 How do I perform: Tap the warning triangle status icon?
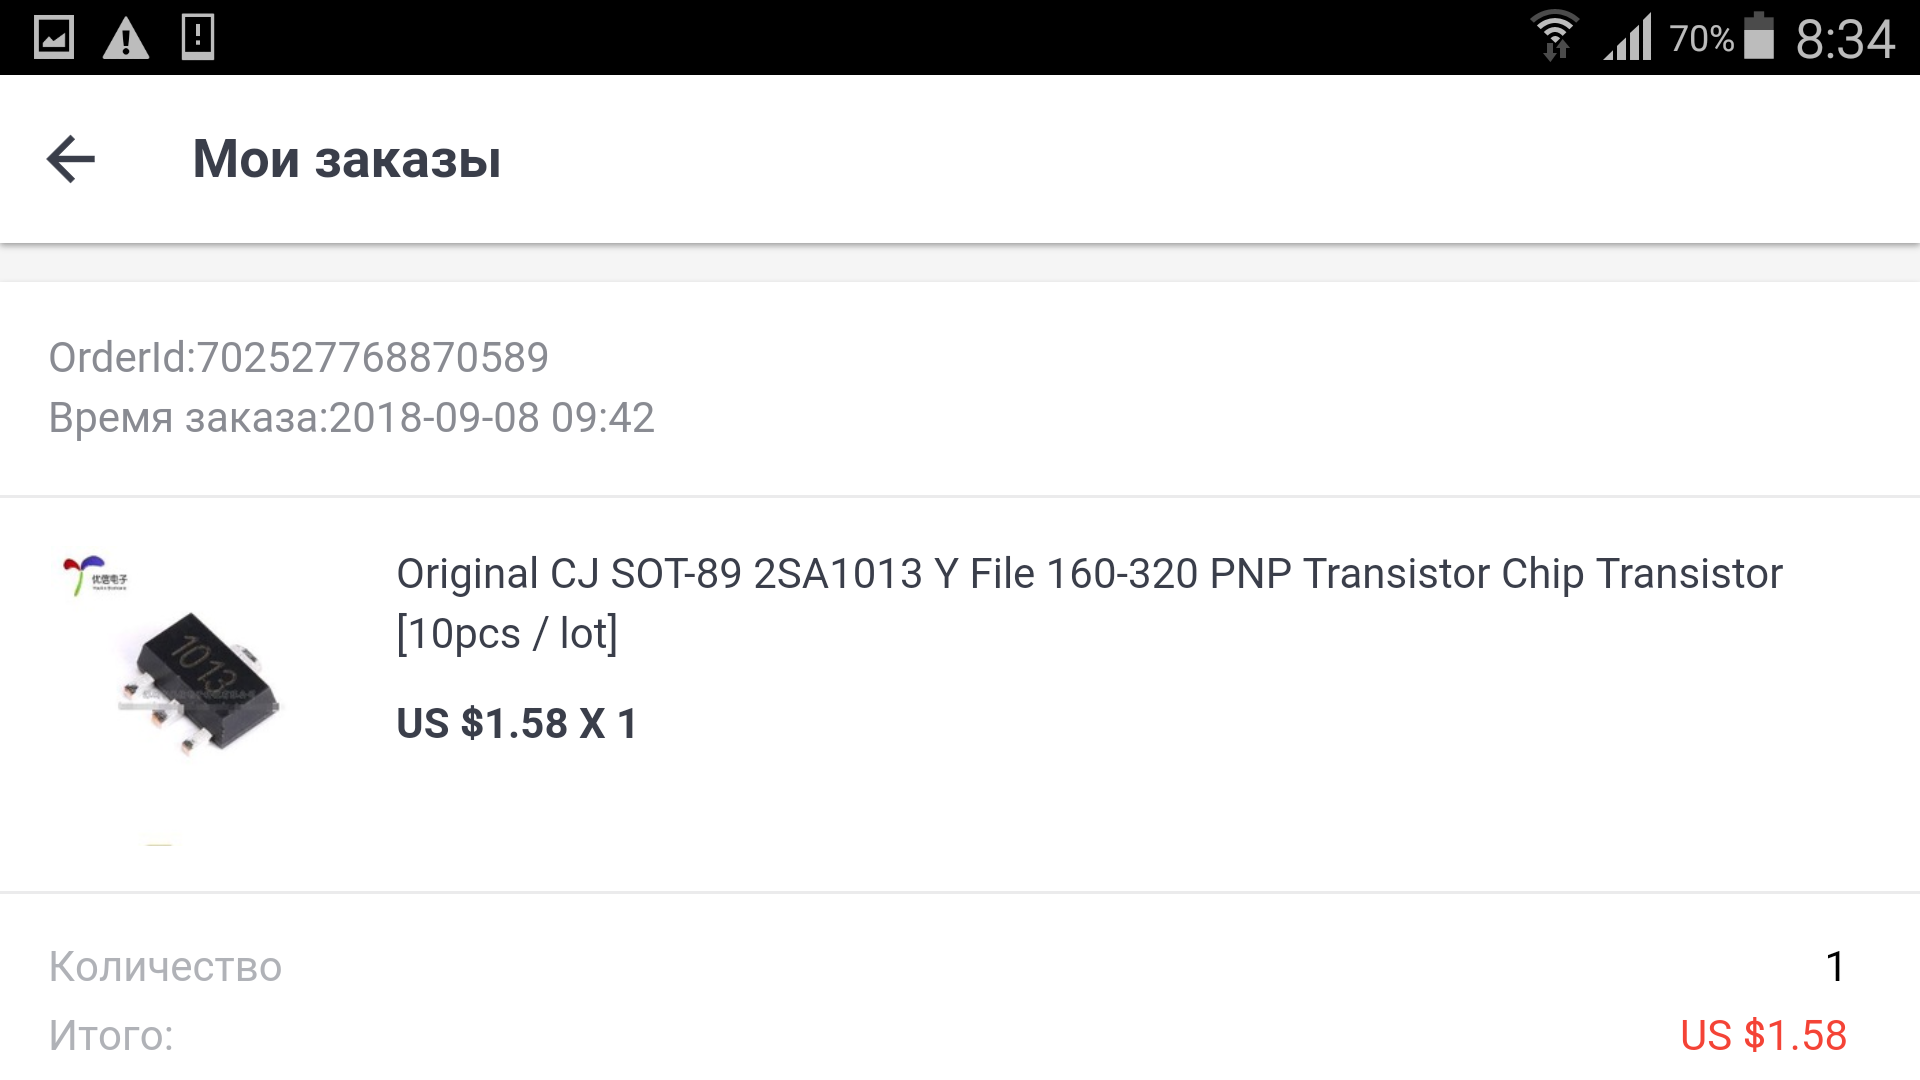126,39
